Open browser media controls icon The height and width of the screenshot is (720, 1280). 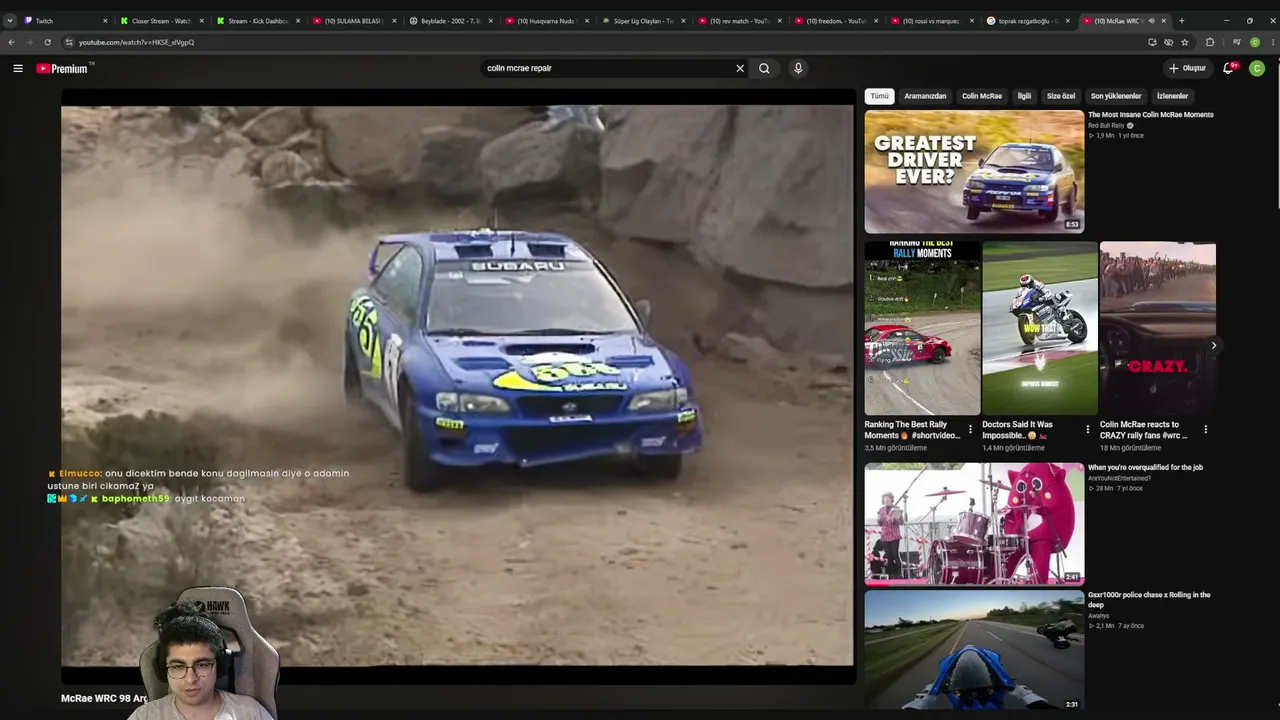click(1237, 42)
